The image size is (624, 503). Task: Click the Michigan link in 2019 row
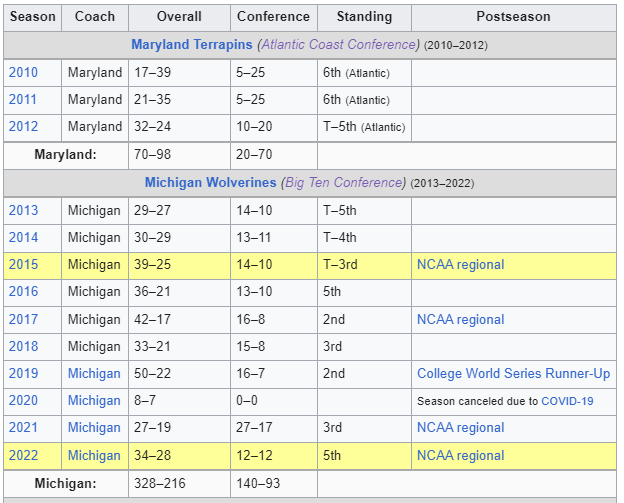tap(94, 373)
